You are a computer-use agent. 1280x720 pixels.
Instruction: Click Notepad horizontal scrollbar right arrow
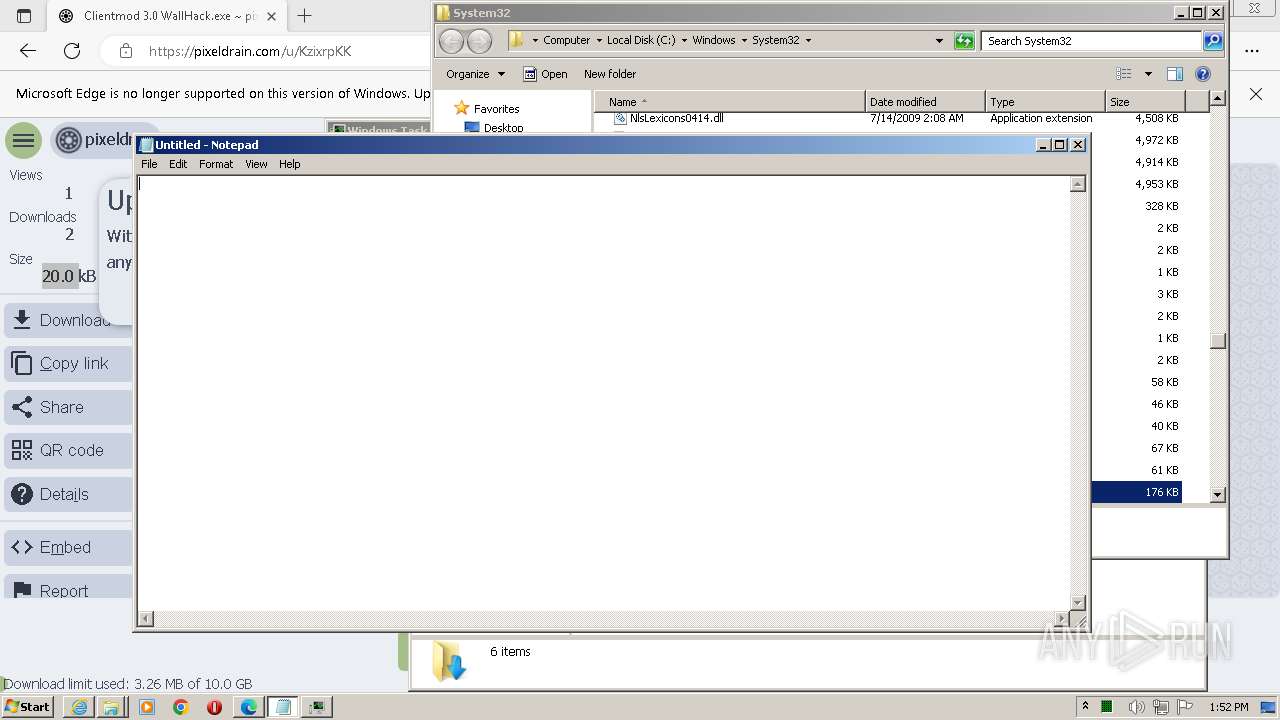tap(1061, 619)
